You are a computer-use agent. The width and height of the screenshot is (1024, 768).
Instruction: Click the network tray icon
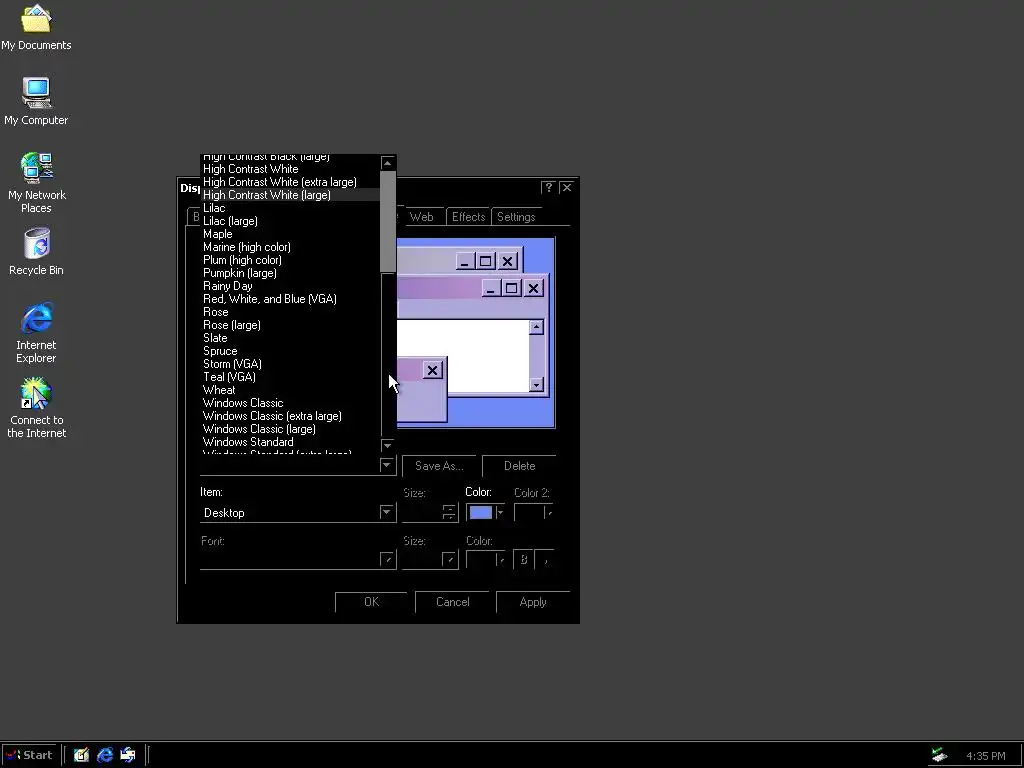(939, 756)
